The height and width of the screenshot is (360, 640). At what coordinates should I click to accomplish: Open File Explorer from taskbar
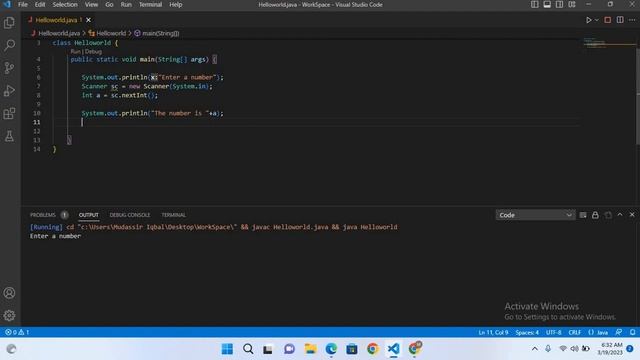point(310,349)
